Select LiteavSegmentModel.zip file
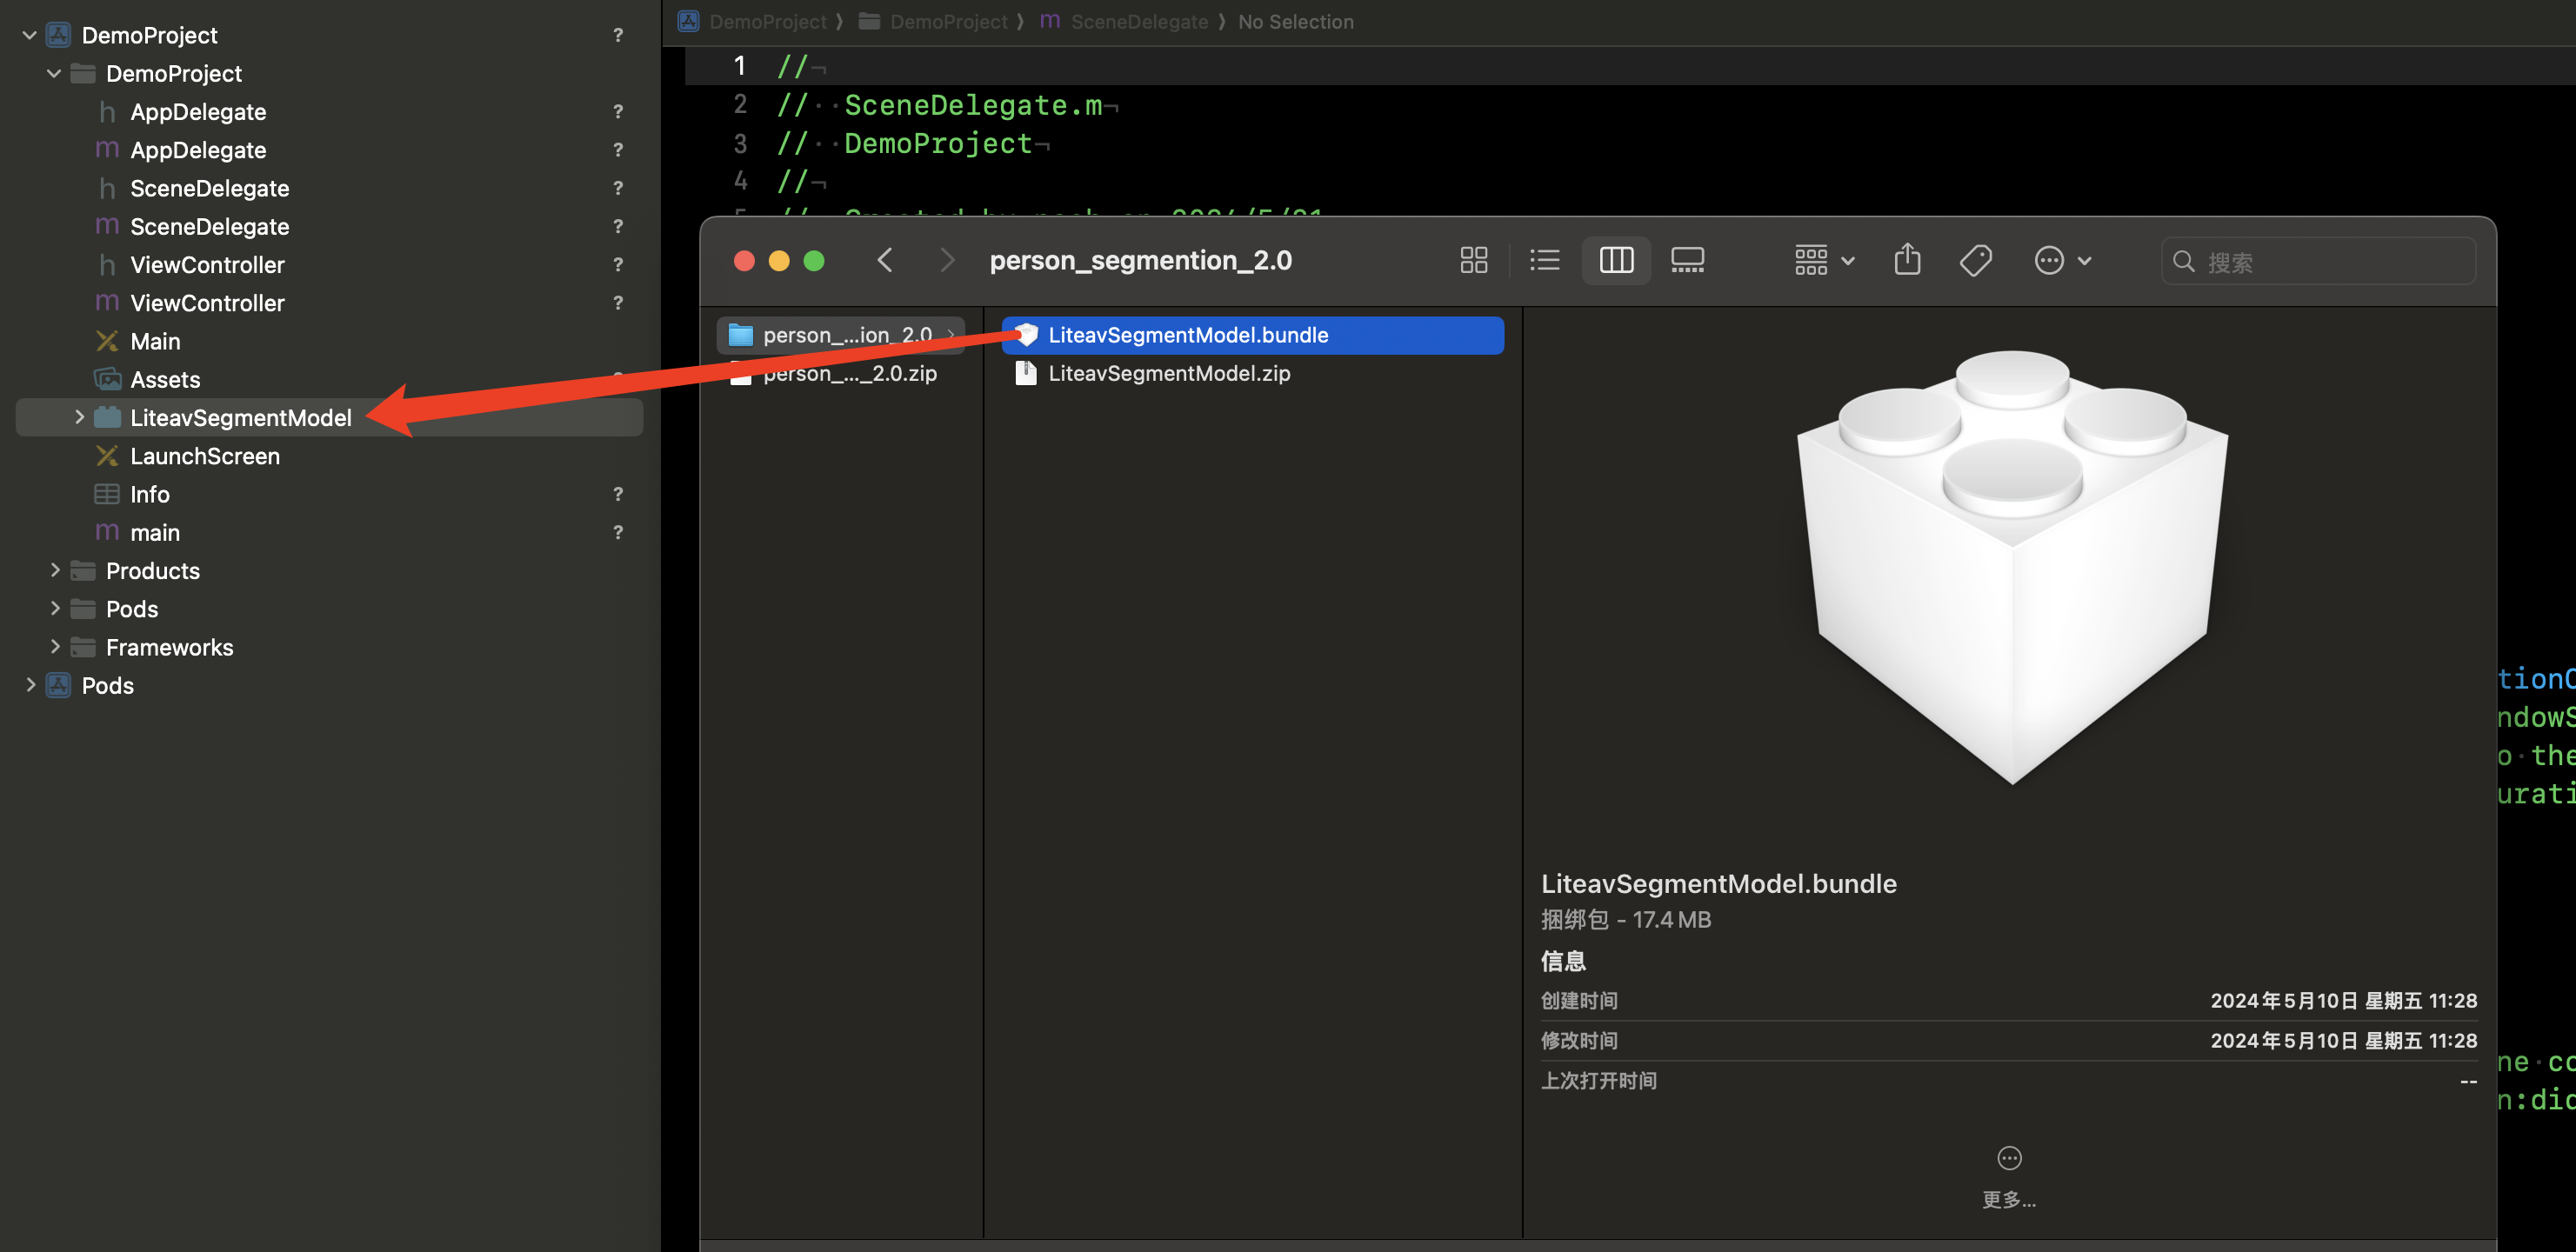The width and height of the screenshot is (2576, 1252). [x=1168, y=374]
